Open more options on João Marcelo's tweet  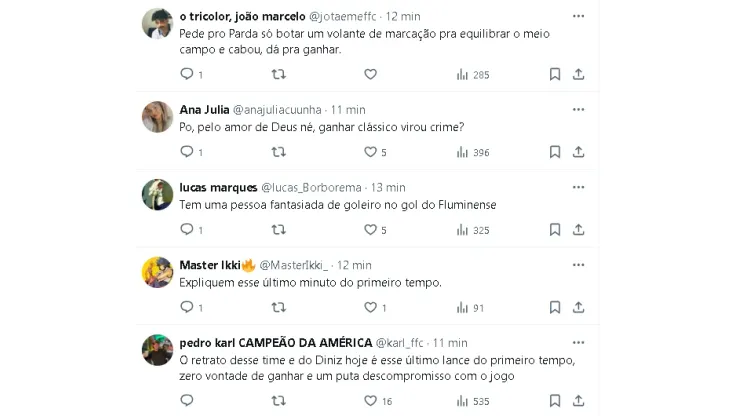tap(579, 17)
